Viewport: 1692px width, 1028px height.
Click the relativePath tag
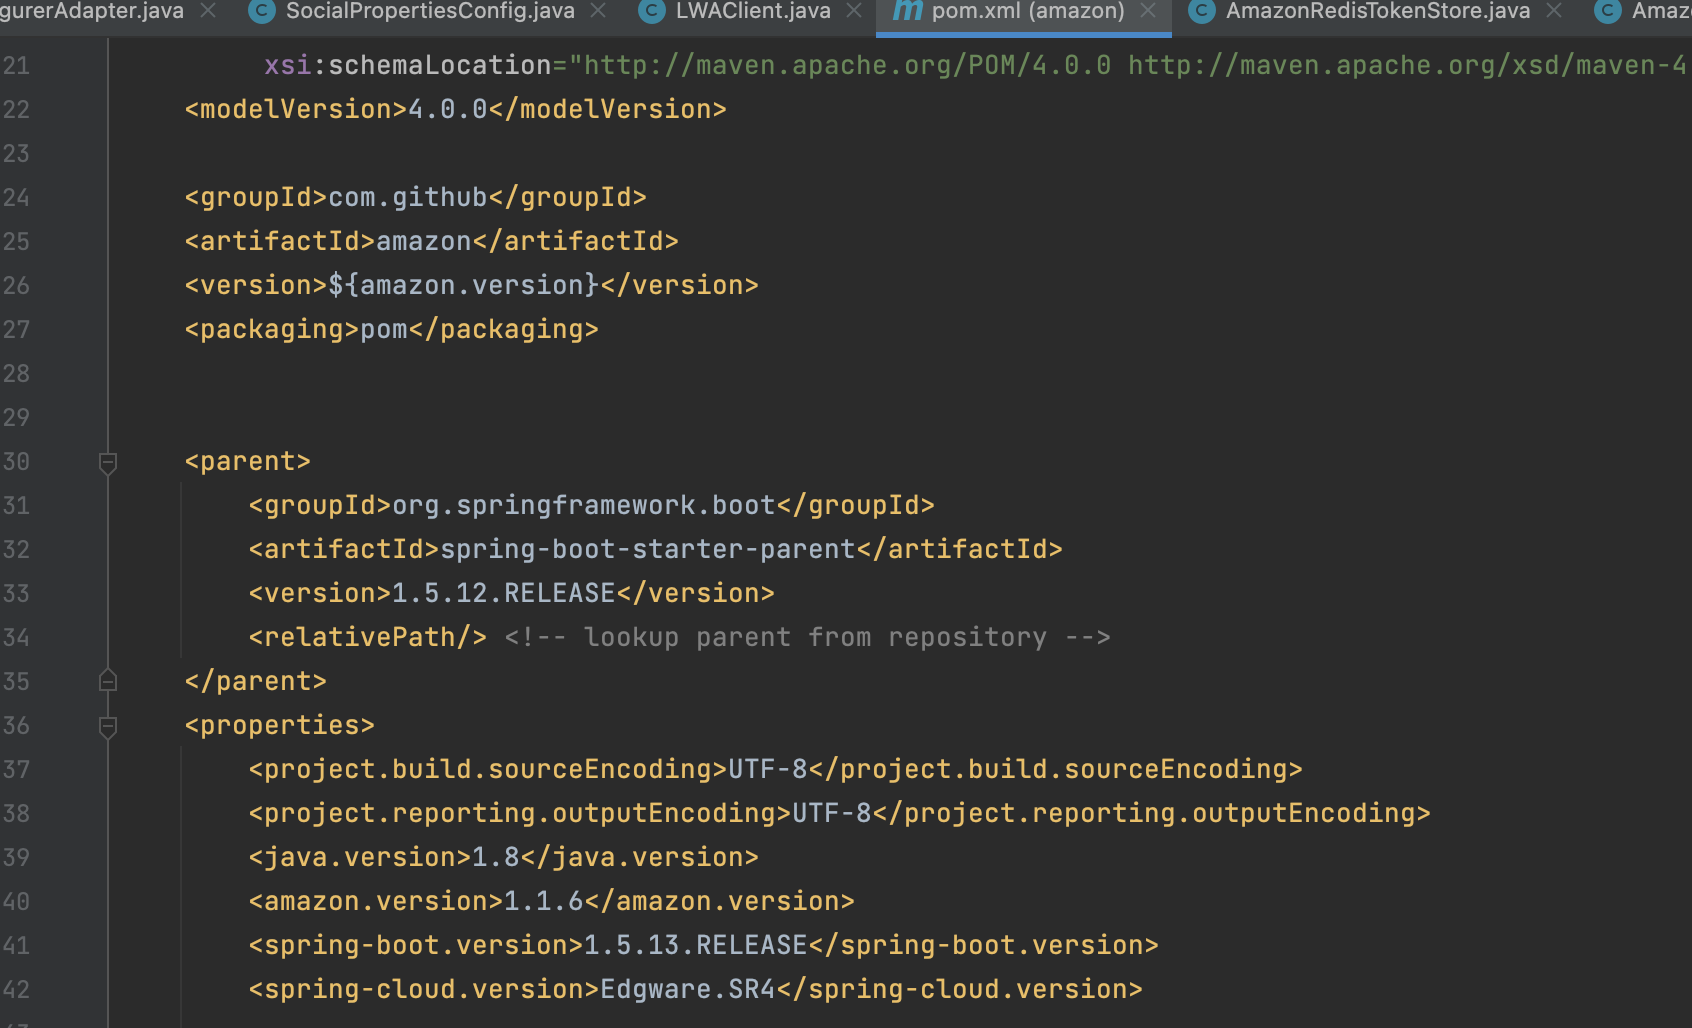368,637
